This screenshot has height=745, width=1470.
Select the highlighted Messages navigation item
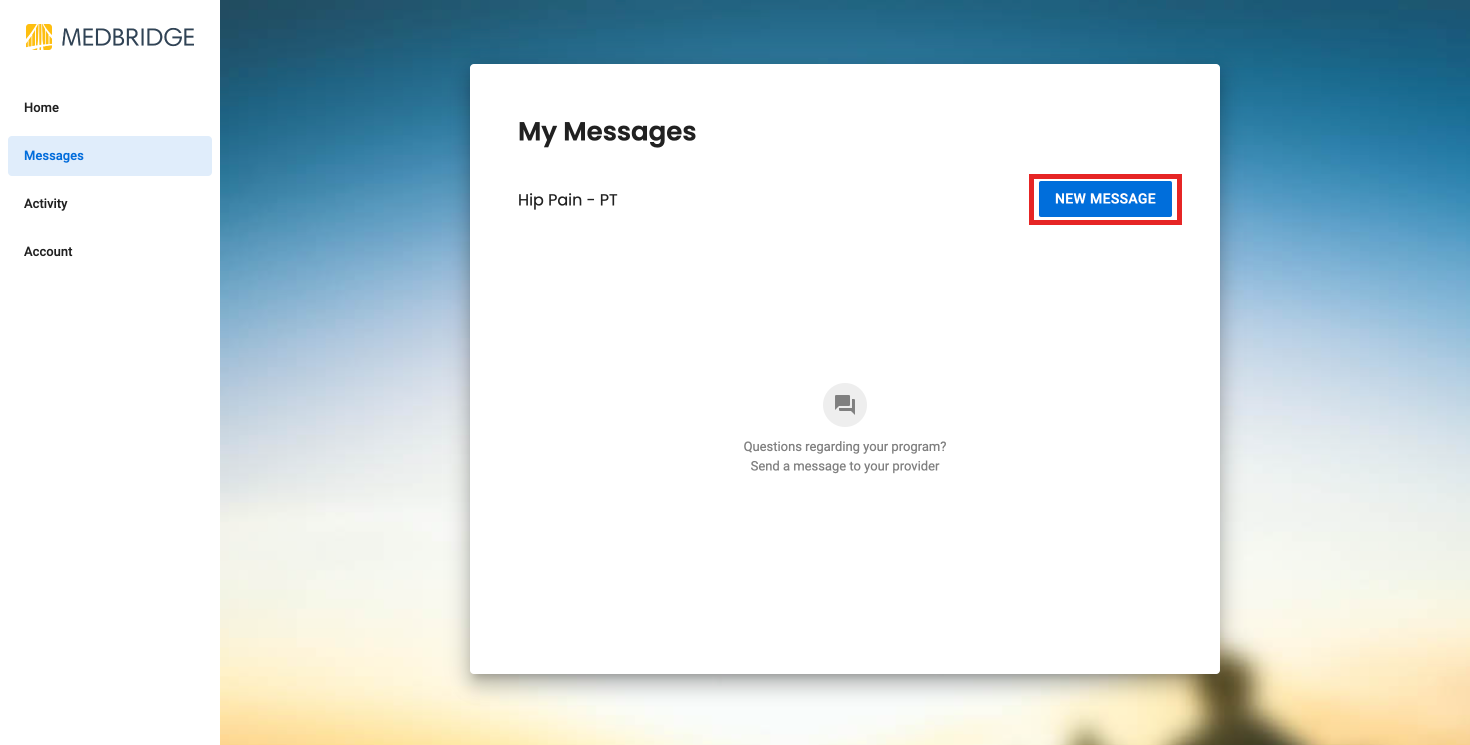53,155
